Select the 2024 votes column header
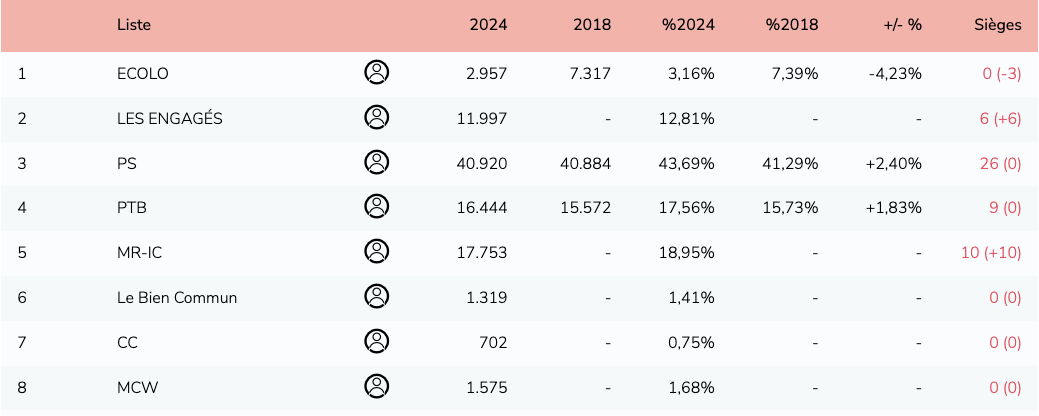The image size is (1039, 416). (x=488, y=25)
